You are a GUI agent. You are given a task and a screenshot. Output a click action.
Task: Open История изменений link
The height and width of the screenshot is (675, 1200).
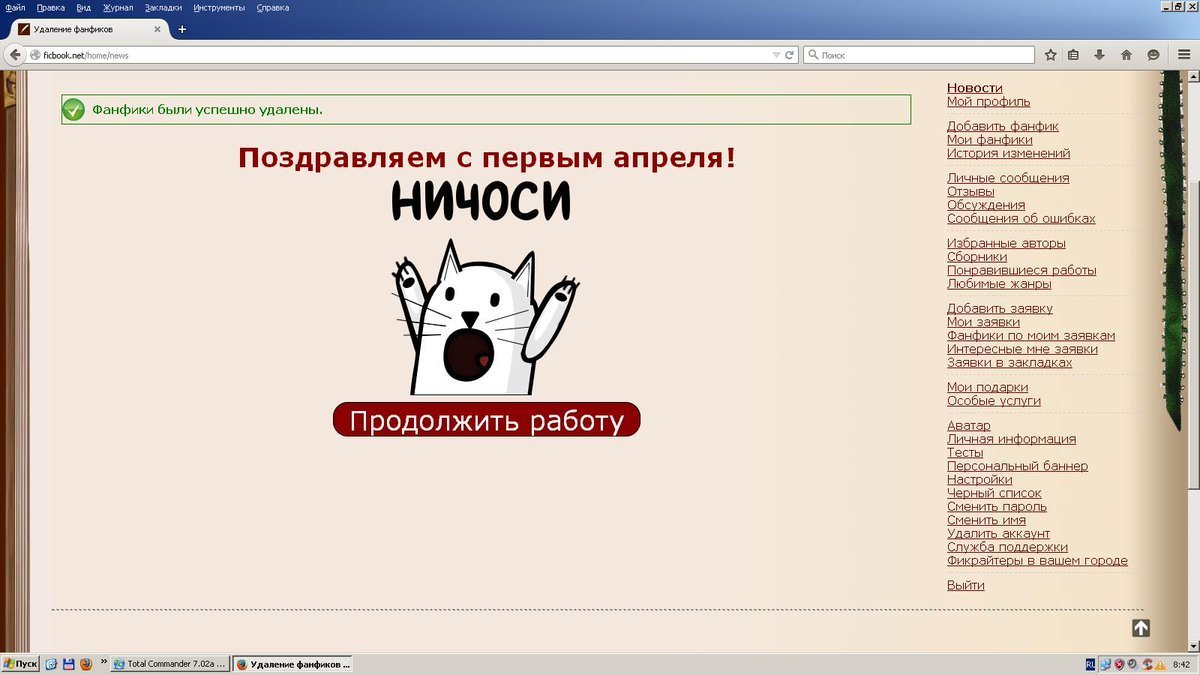coord(1009,153)
